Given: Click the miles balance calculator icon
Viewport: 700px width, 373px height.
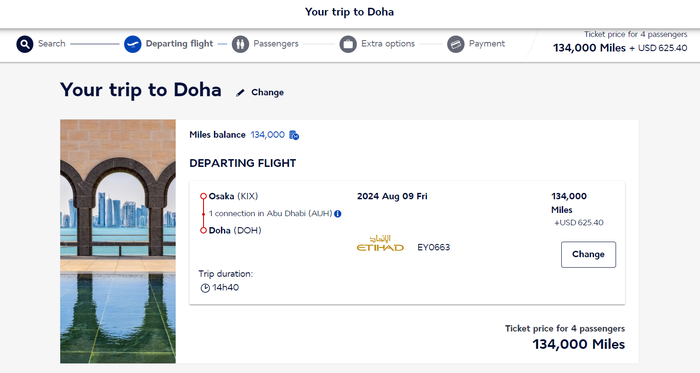Looking at the screenshot, I should (x=294, y=135).
